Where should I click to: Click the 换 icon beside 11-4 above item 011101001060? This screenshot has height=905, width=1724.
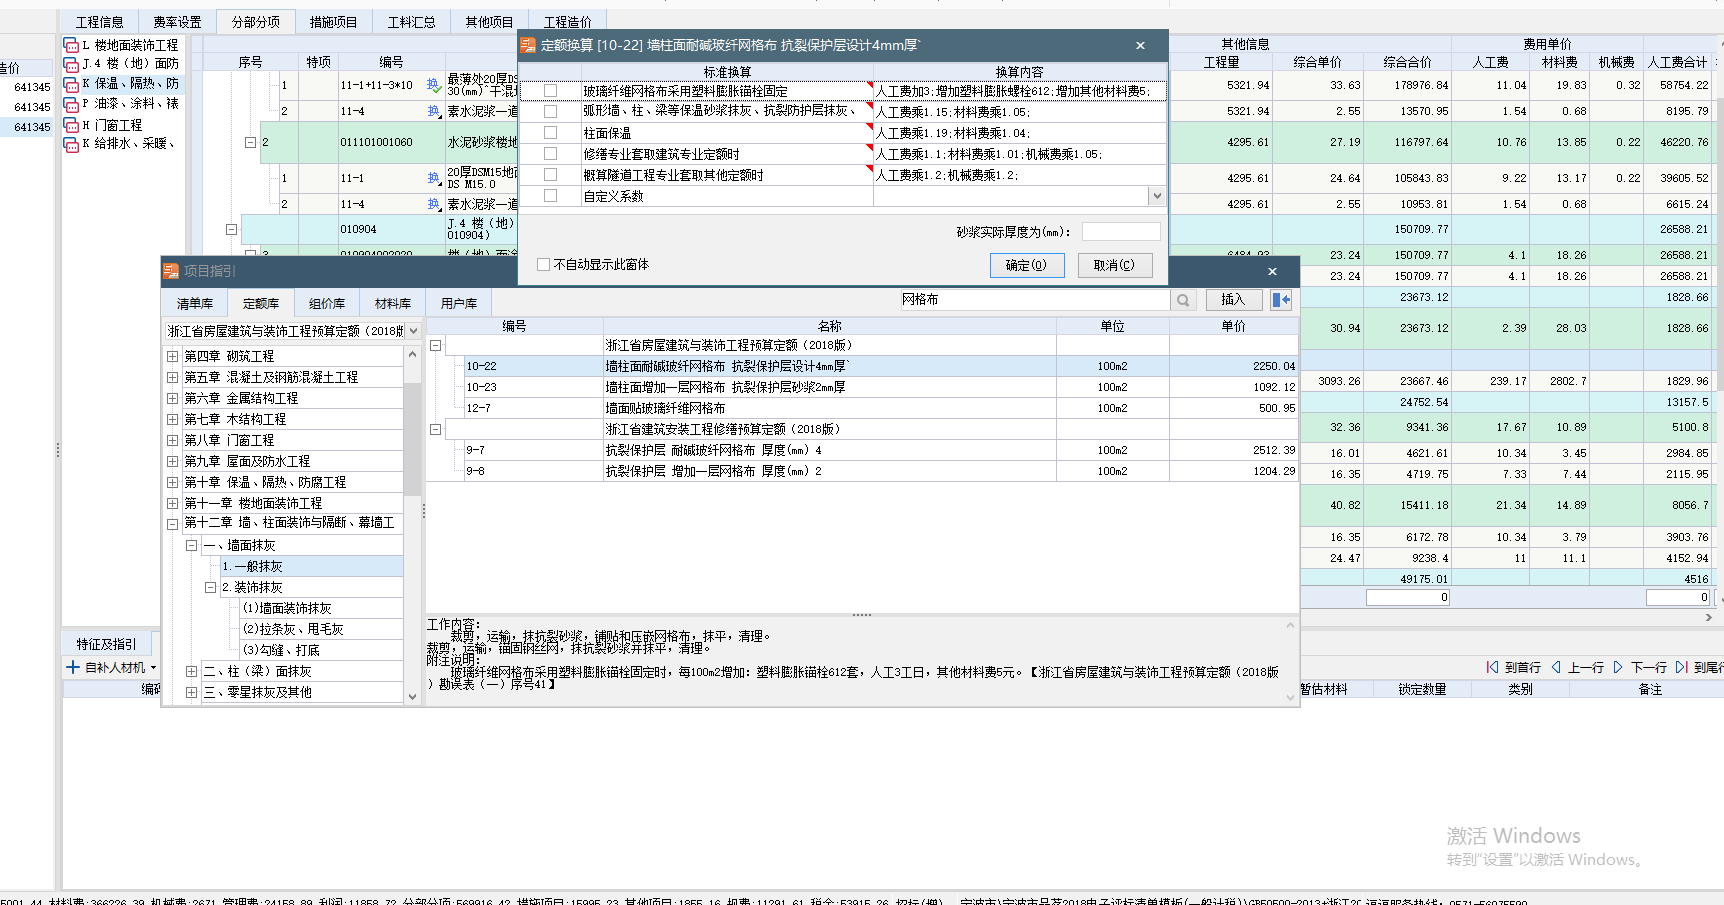click(434, 111)
